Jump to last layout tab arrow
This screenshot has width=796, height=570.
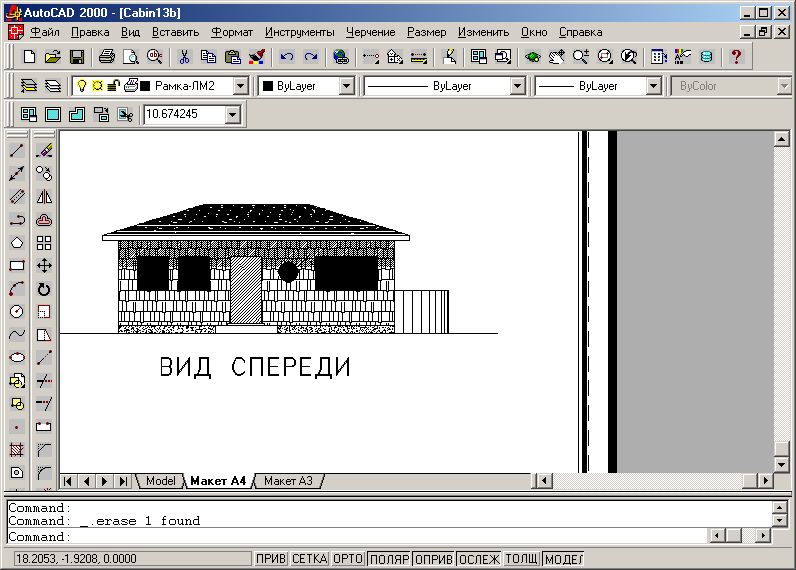pyautogui.click(x=123, y=481)
